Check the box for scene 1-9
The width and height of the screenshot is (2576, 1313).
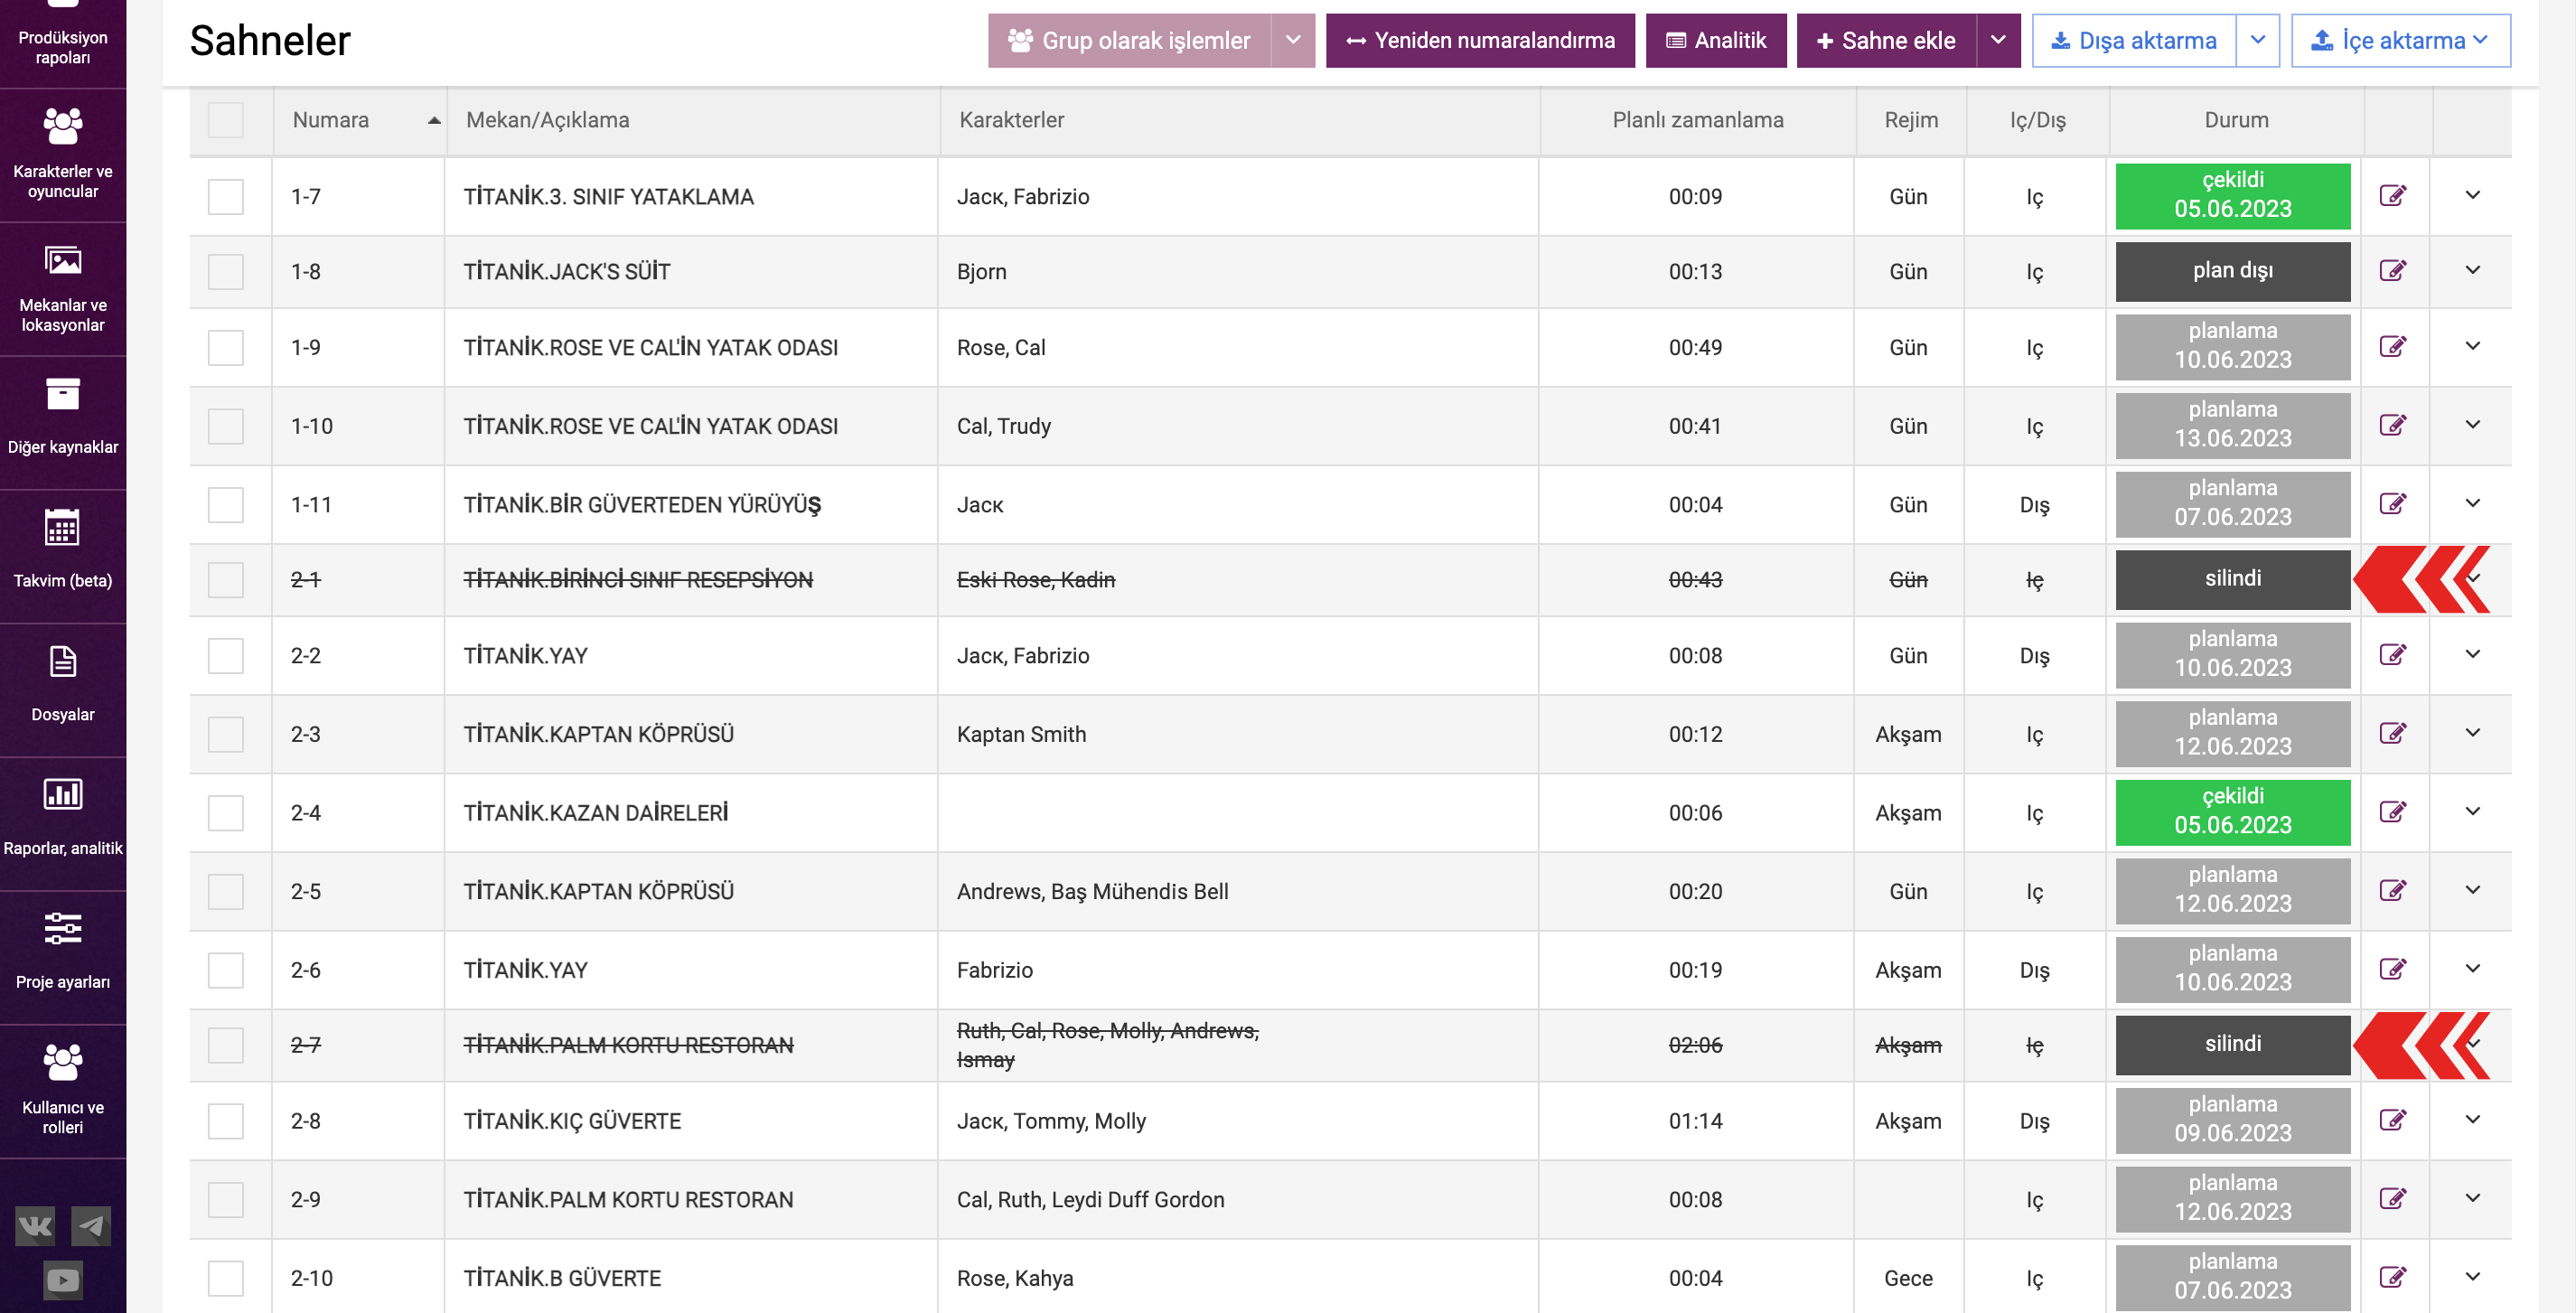[226, 347]
